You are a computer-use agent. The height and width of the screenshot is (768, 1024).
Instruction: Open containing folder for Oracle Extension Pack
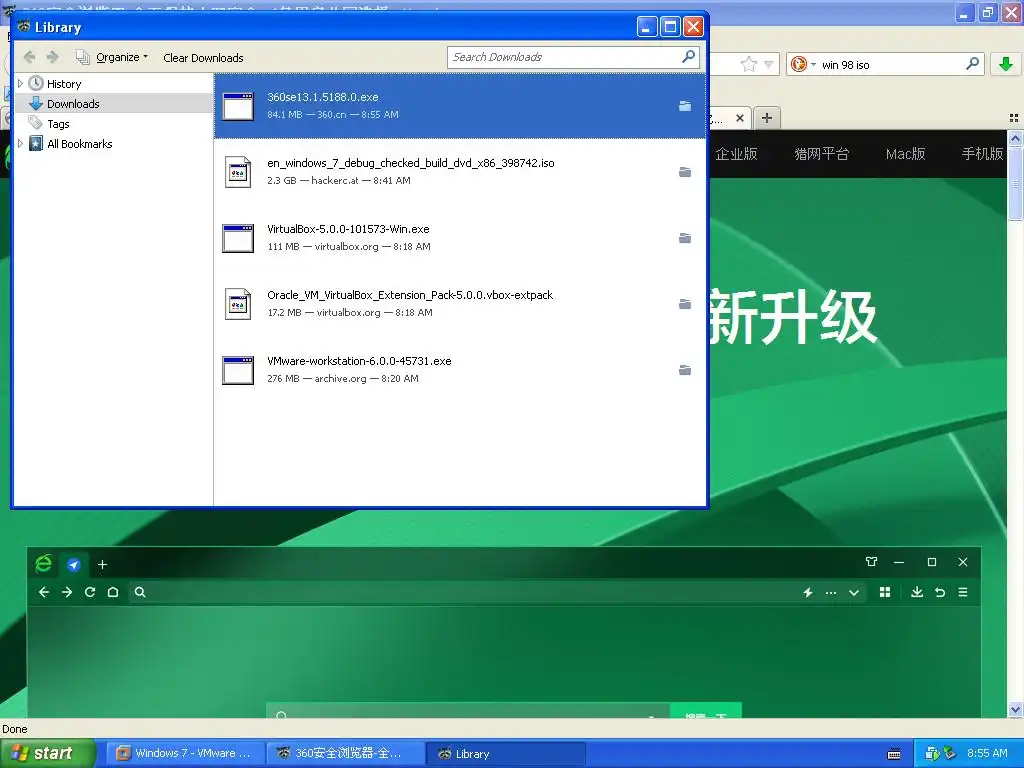point(684,304)
